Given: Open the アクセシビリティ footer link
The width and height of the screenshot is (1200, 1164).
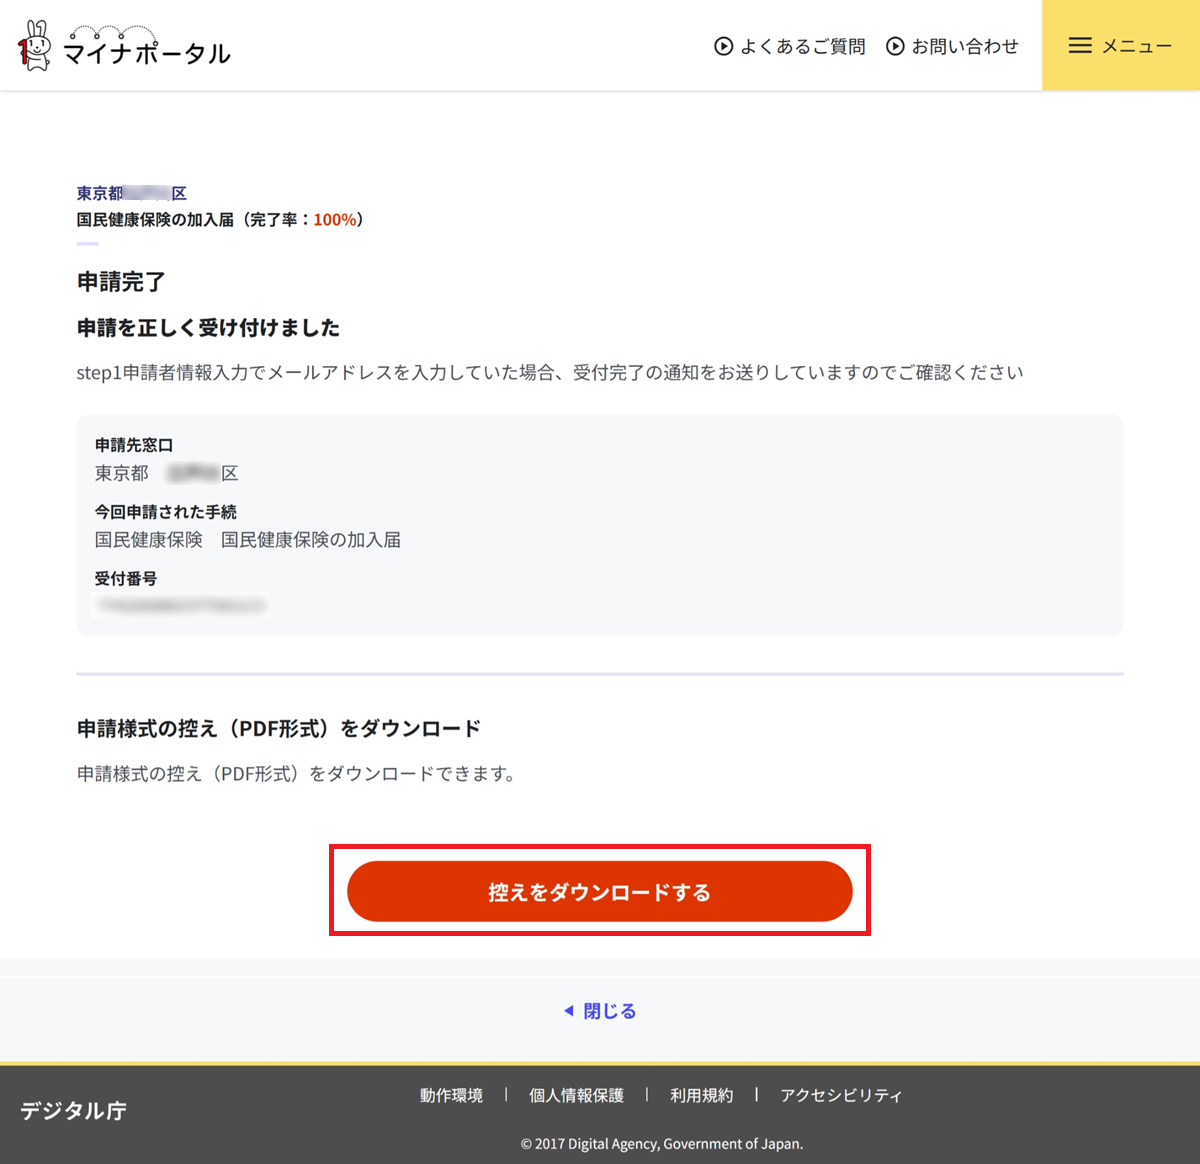Looking at the screenshot, I should (x=841, y=1095).
